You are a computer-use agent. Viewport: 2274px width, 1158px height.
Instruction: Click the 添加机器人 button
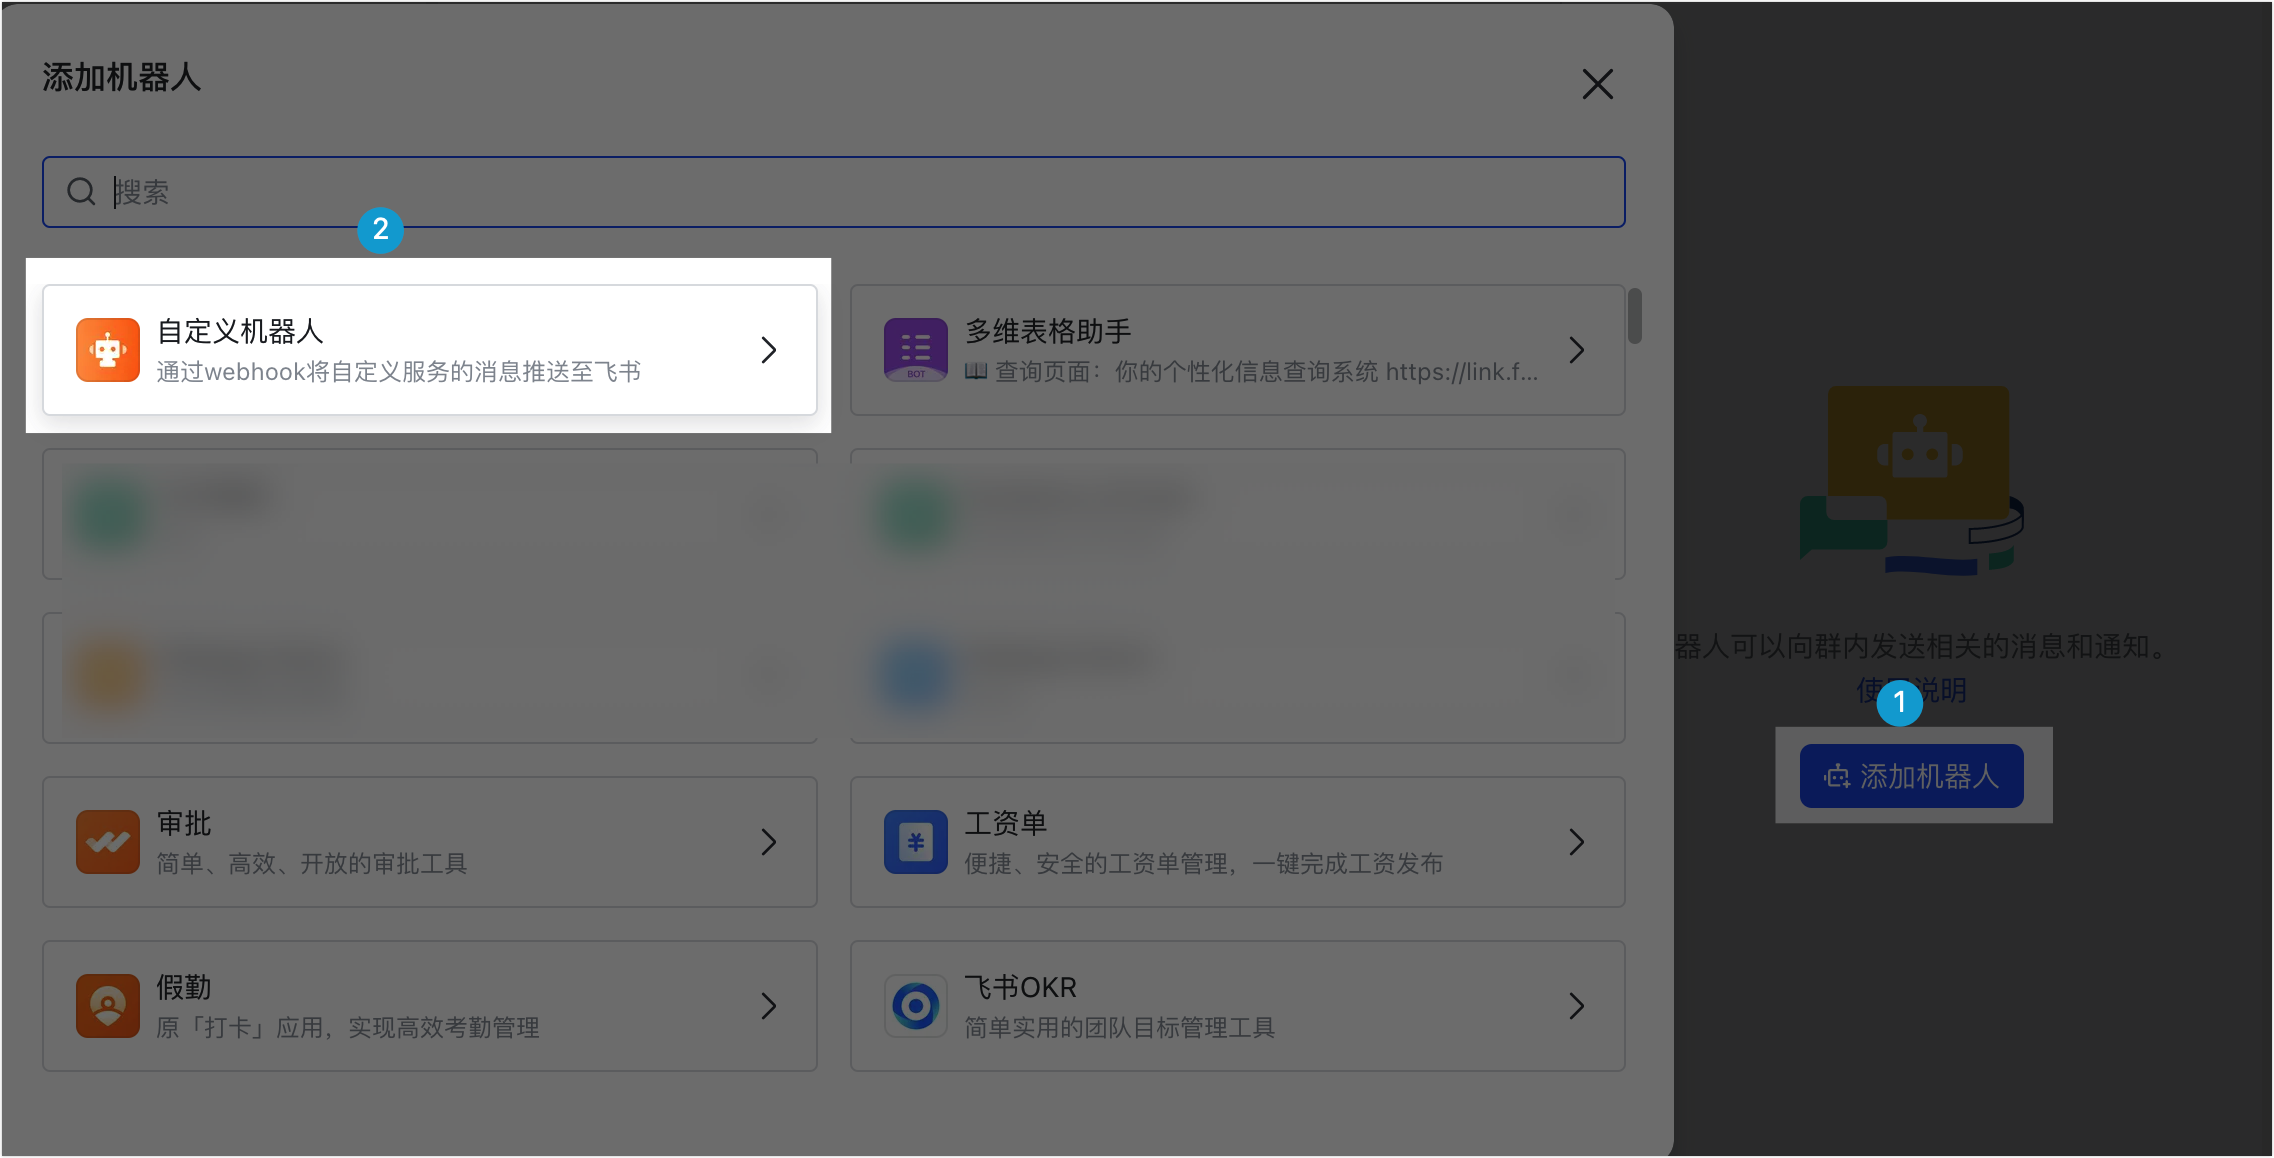(1911, 776)
